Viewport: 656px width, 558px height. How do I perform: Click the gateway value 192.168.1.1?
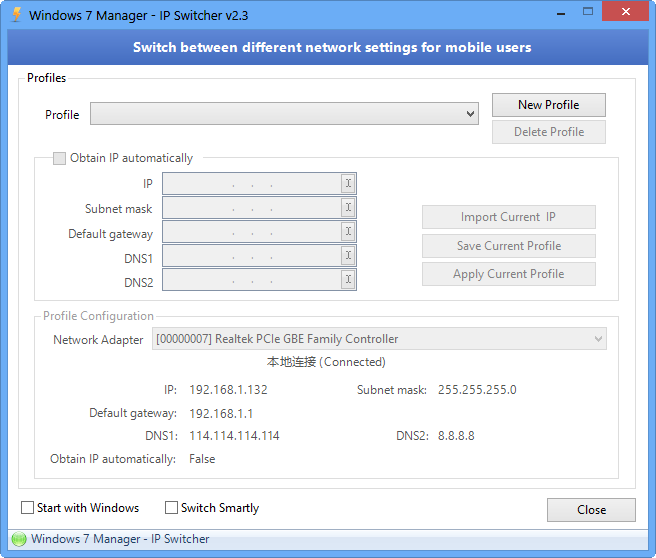click(x=221, y=414)
